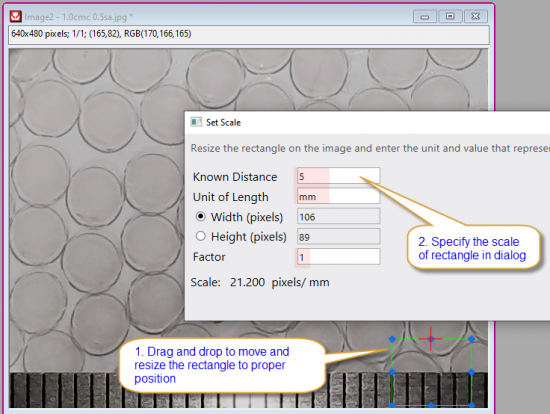Click the Set Scale dialog icon
Screen dimensions: 550x414
196,122
